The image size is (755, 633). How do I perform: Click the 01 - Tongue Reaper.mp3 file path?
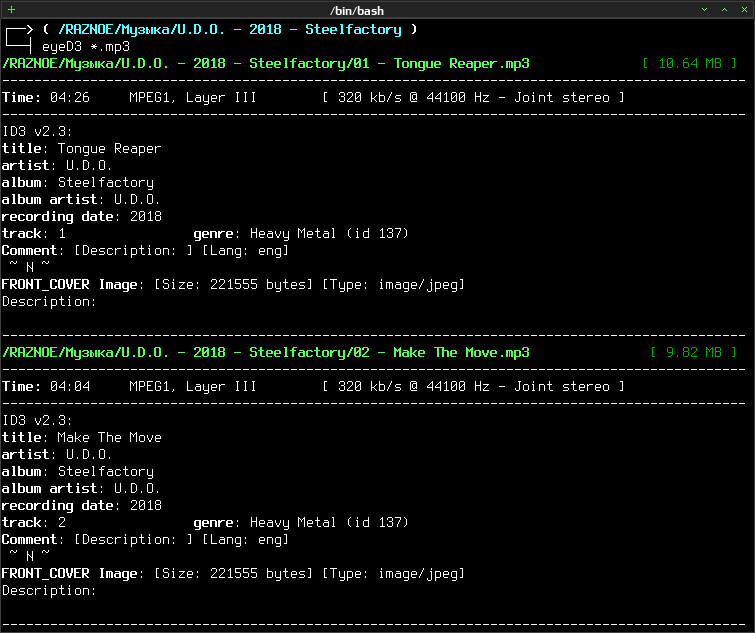(266, 64)
